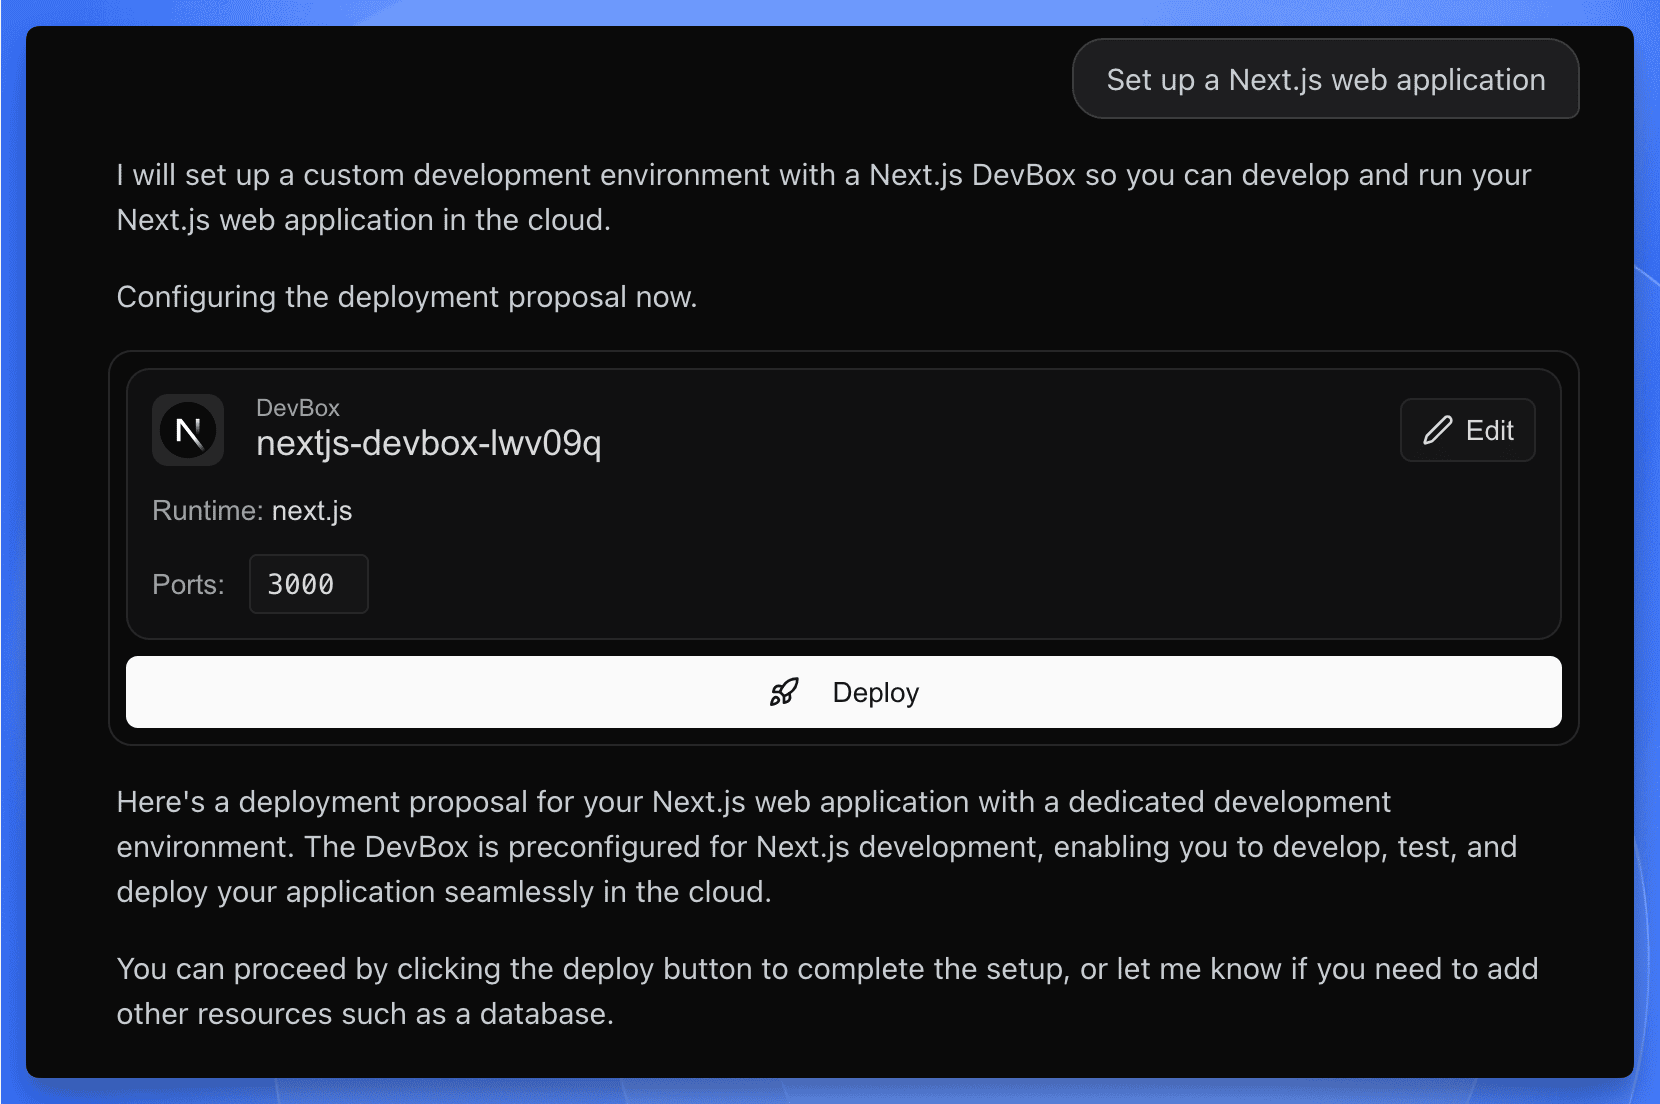1660x1104 pixels.
Task: Open Edit for the DevBox proposal
Action: click(x=1467, y=430)
